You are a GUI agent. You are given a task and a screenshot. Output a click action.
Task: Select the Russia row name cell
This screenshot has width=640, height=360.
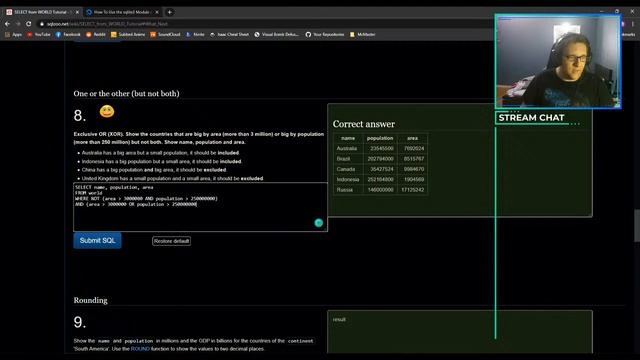pyautogui.click(x=348, y=190)
